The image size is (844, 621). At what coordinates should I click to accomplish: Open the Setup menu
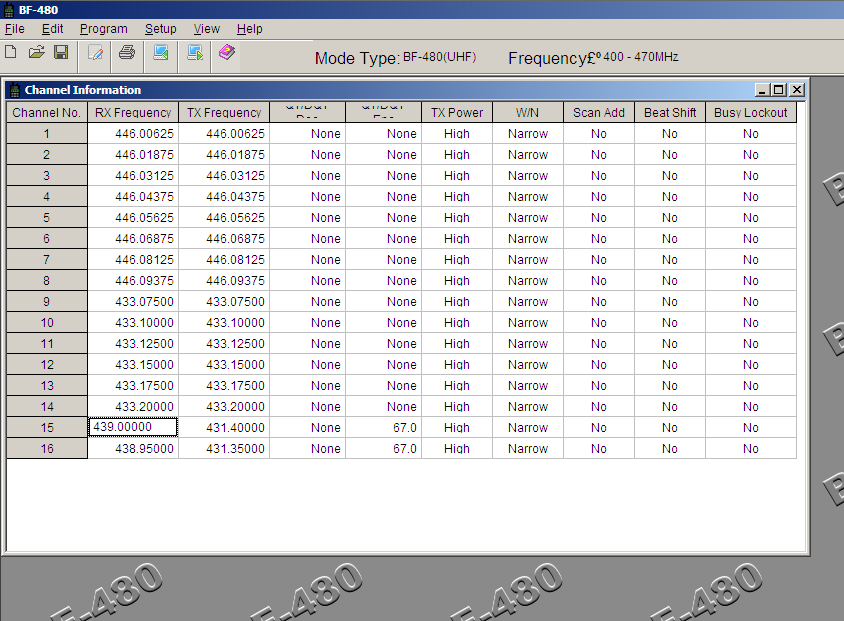pos(160,29)
